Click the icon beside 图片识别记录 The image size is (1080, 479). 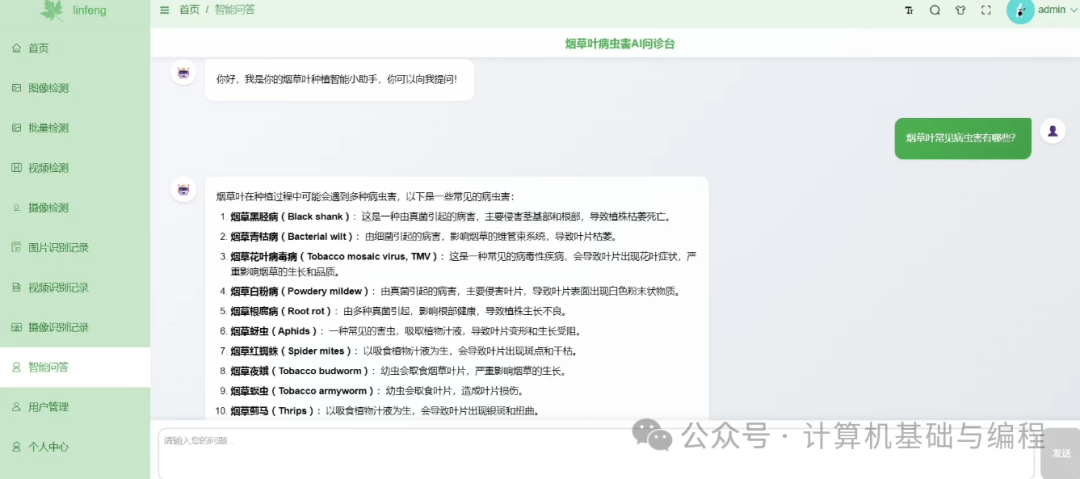point(17,247)
